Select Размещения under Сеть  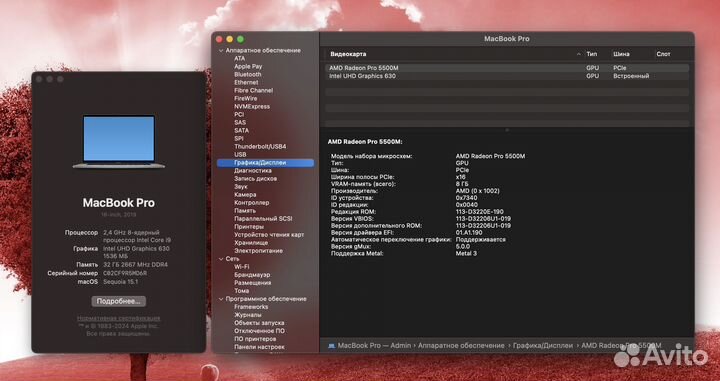253,283
